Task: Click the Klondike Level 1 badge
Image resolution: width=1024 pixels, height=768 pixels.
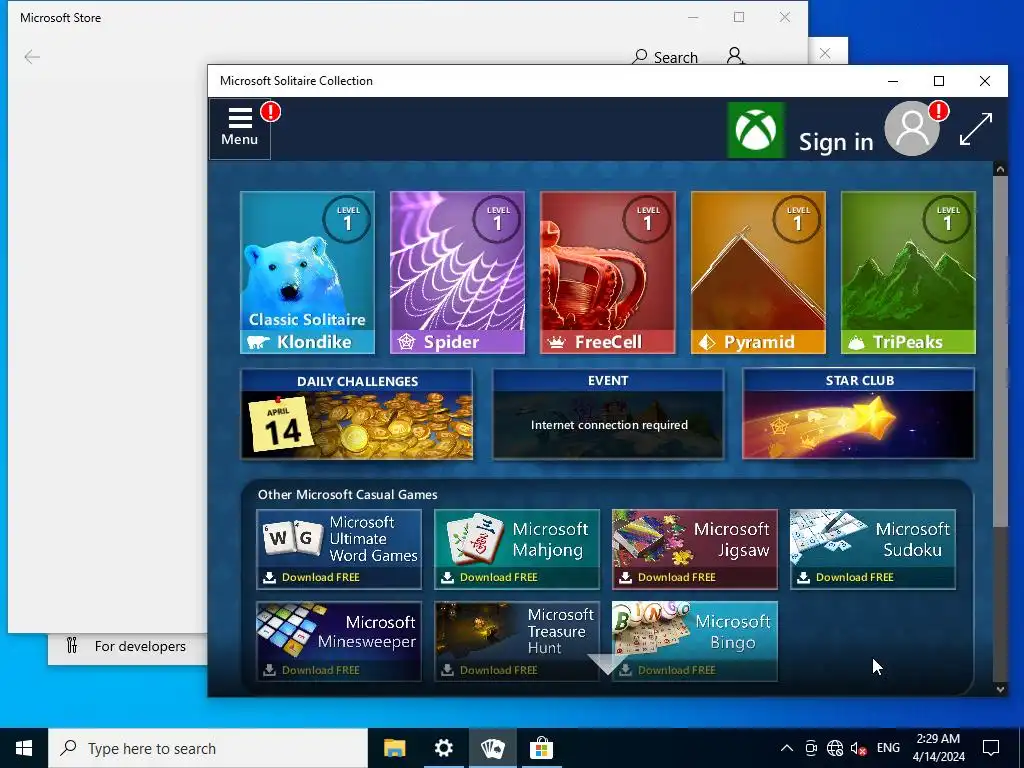Action: (x=347, y=219)
